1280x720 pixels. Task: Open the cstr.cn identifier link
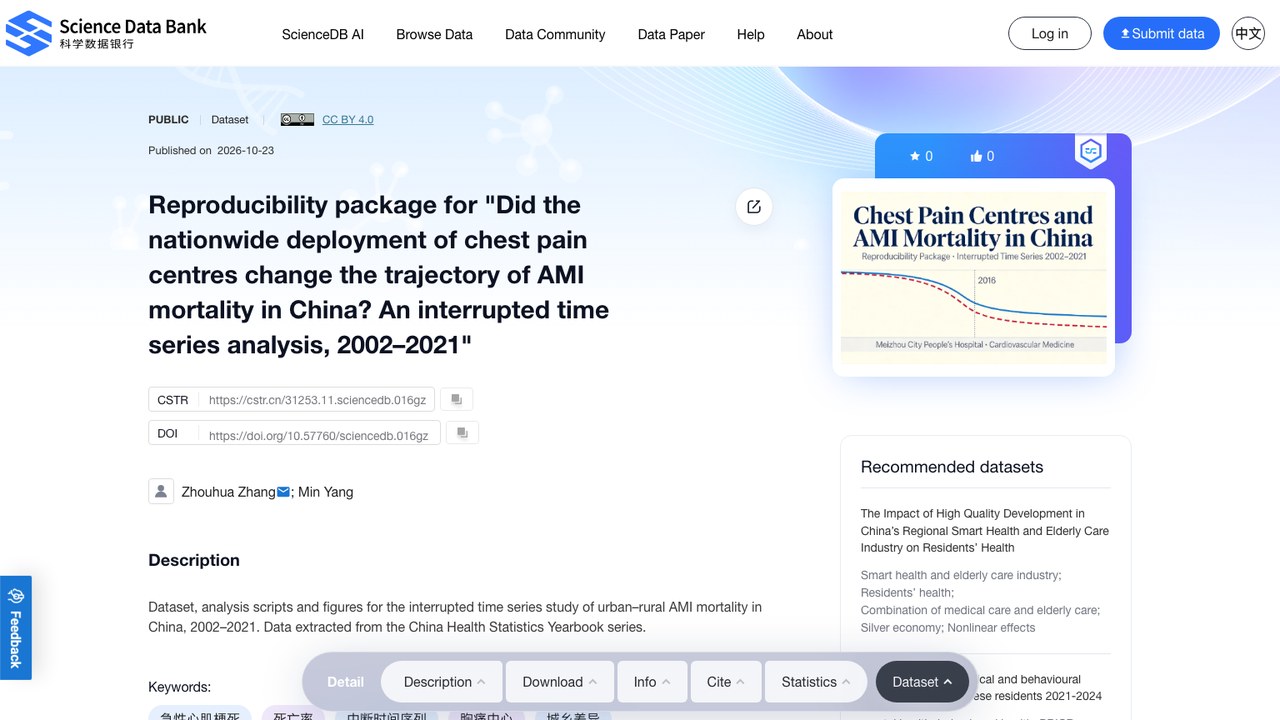tap(317, 400)
